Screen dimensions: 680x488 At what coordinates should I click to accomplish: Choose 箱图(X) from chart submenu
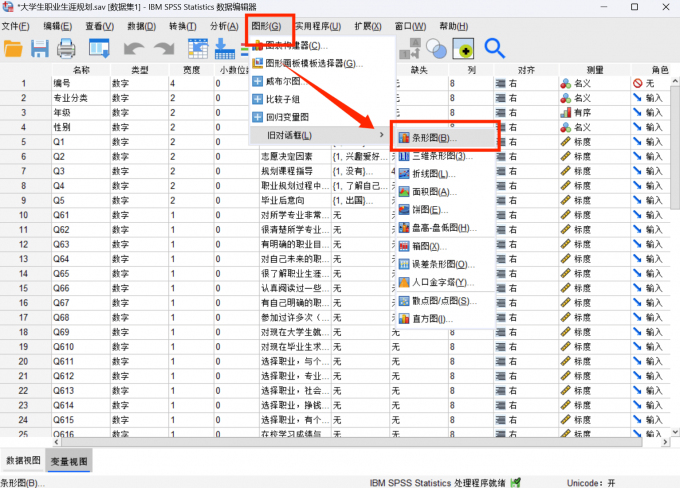coord(445,246)
